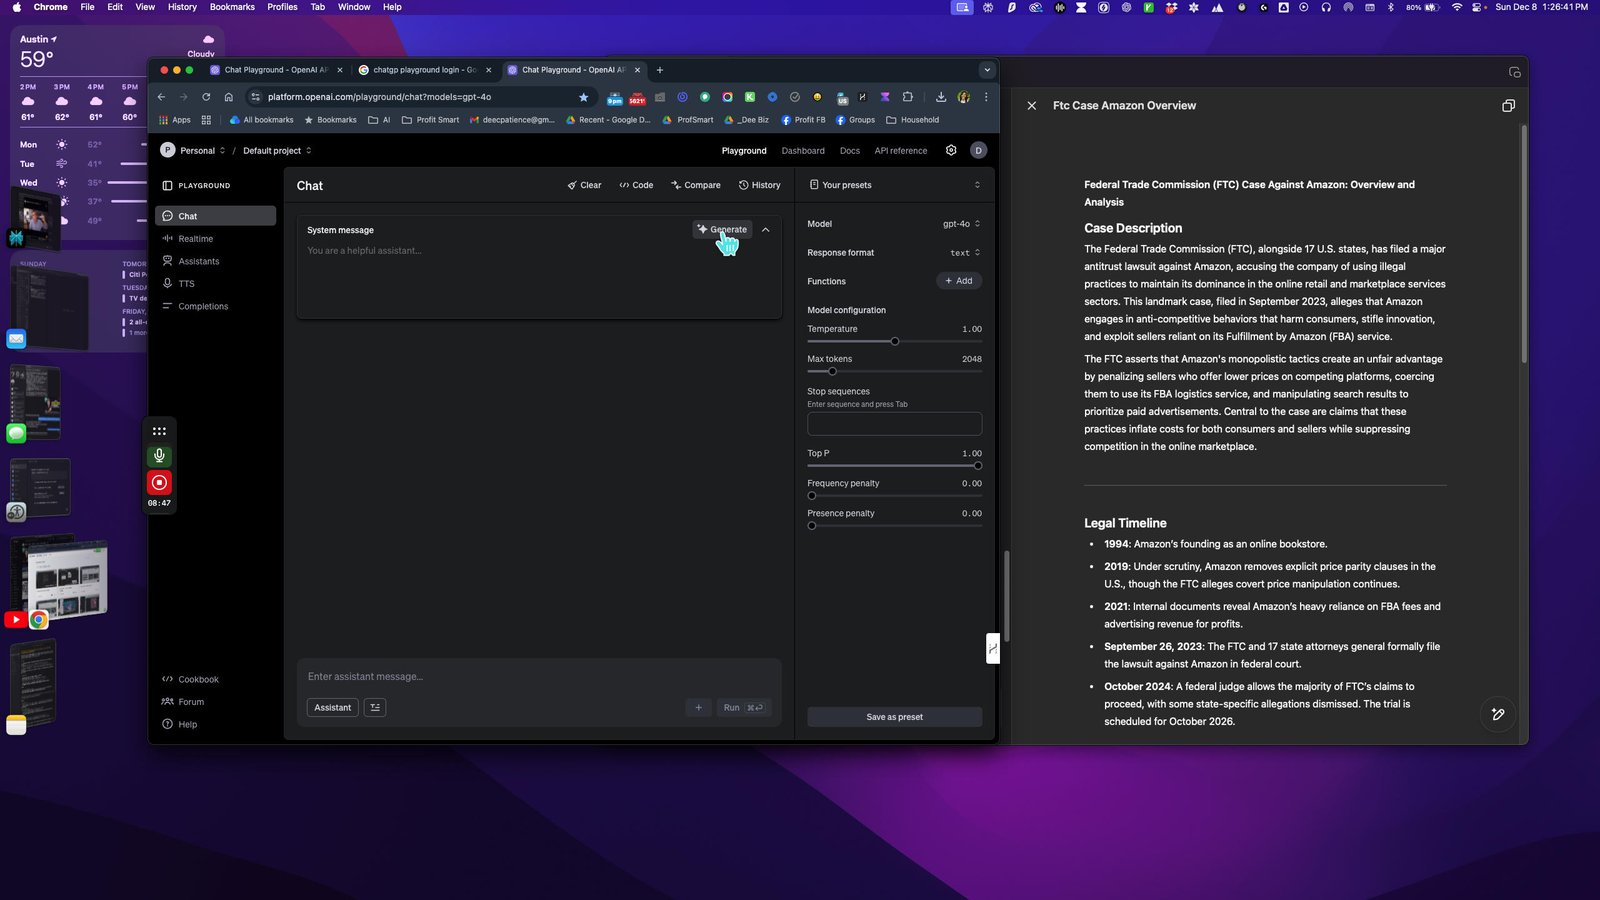Switch to the Dashboard tab
The image size is (1600, 900).
[x=803, y=151]
